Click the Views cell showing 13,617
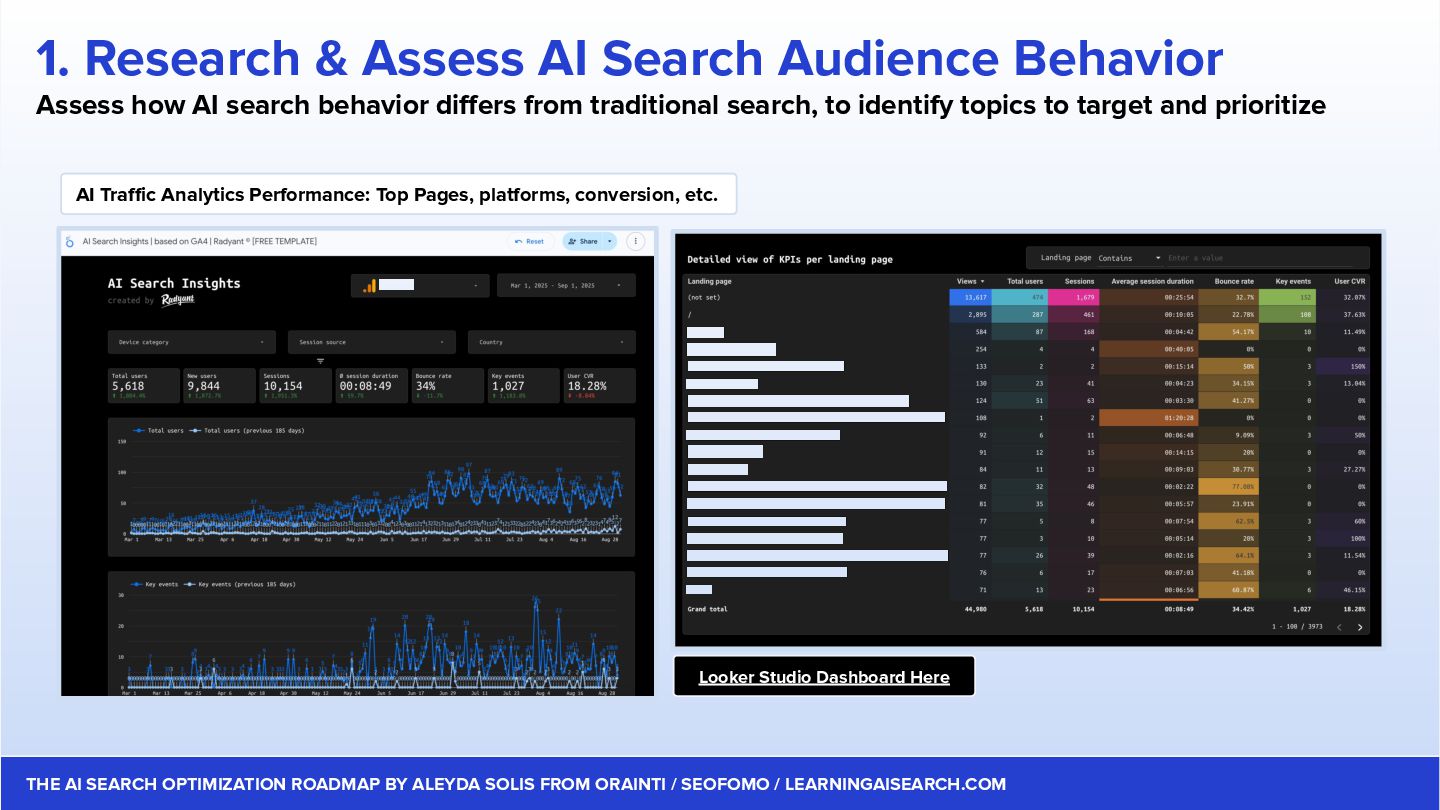This screenshot has height=810, width=1440. (x=971, y=297)
